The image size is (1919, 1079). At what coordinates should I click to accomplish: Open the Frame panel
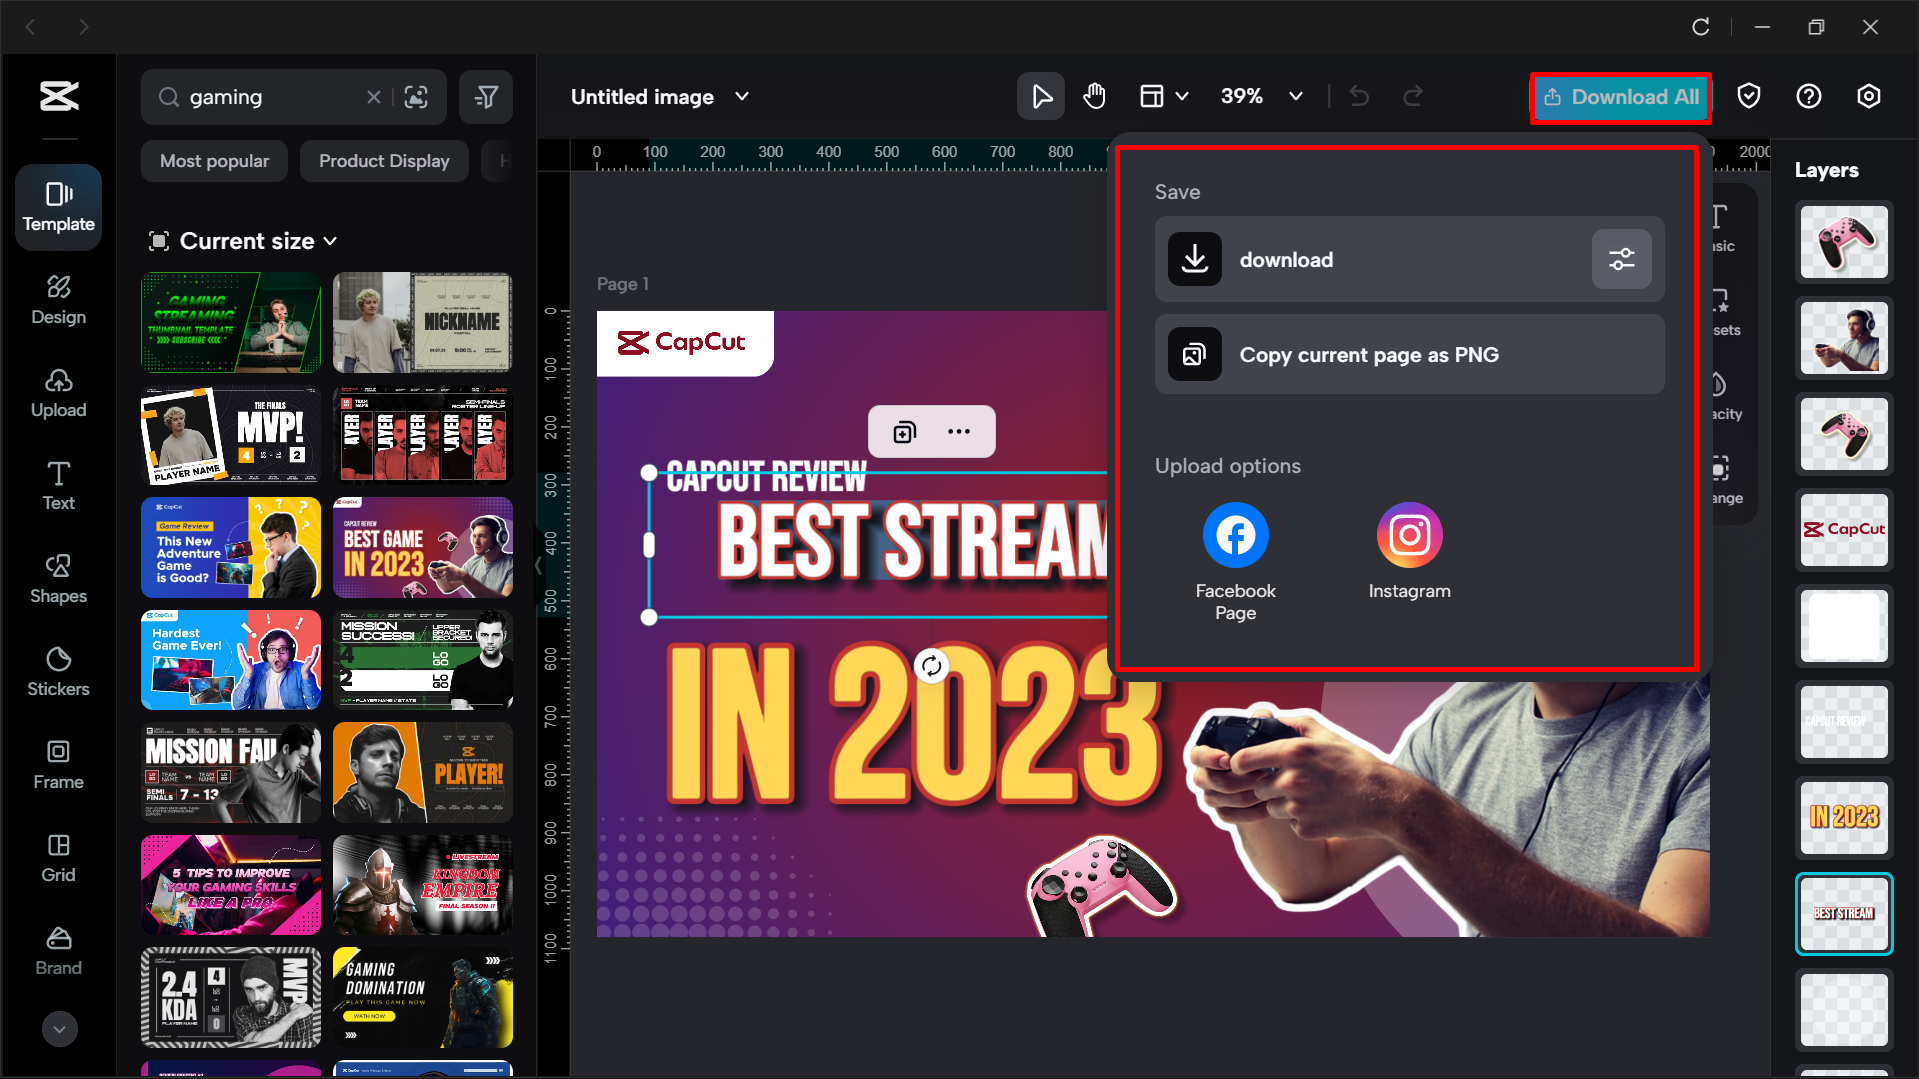tap(59, 765)
